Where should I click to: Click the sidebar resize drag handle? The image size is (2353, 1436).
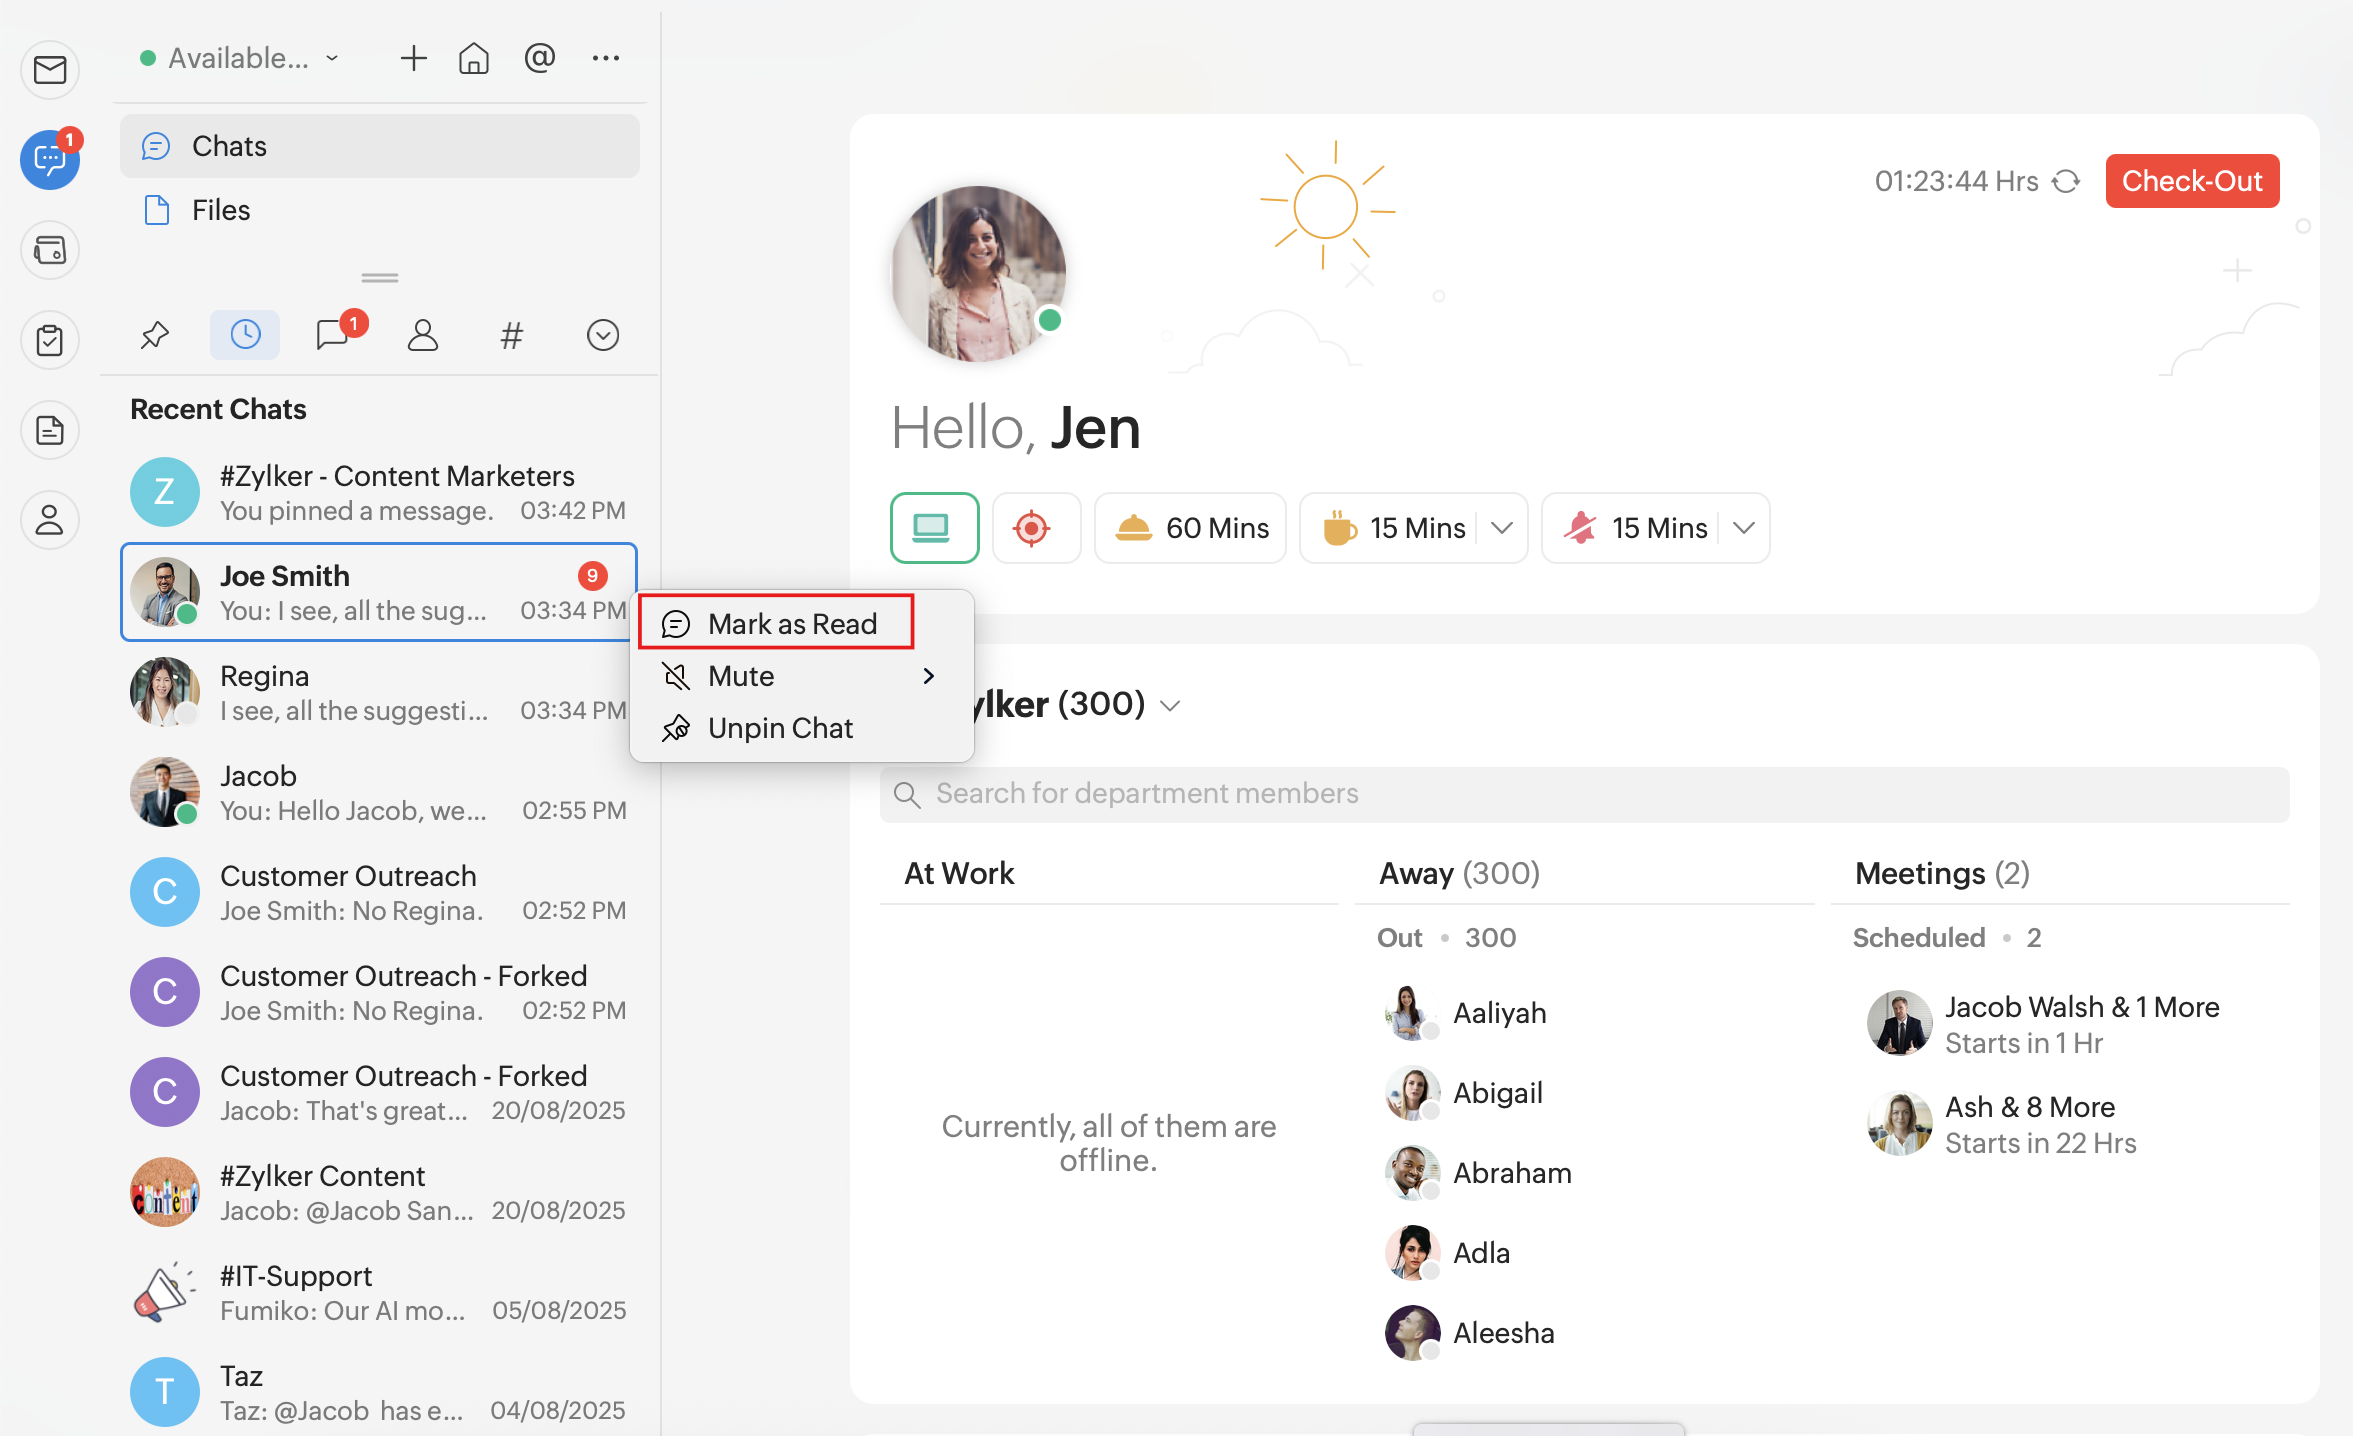(380, 278)
